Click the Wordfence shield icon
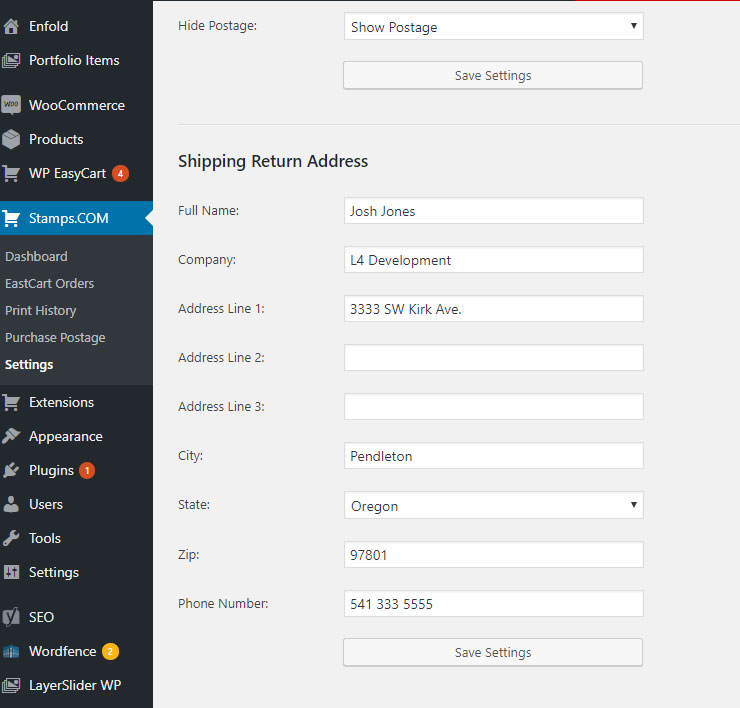 [x=11, y=651]
